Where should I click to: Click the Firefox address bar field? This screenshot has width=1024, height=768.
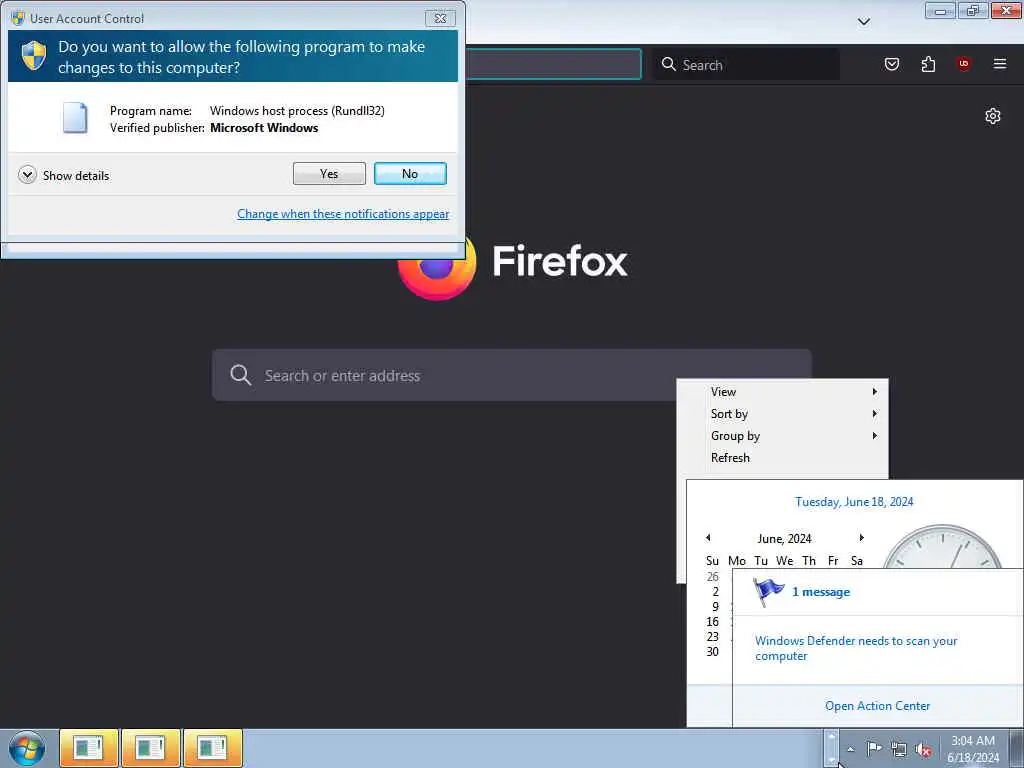554,64
